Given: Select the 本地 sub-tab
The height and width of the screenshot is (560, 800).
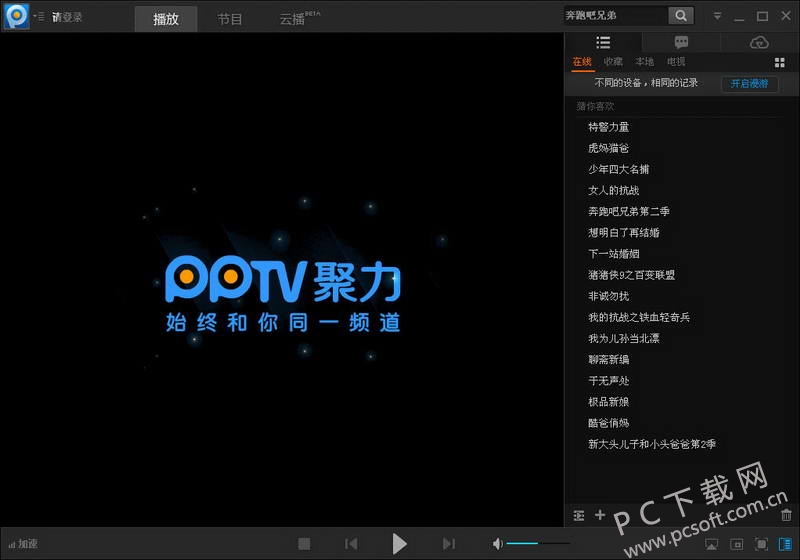Looking at the screenshot, I should point(644,62).
